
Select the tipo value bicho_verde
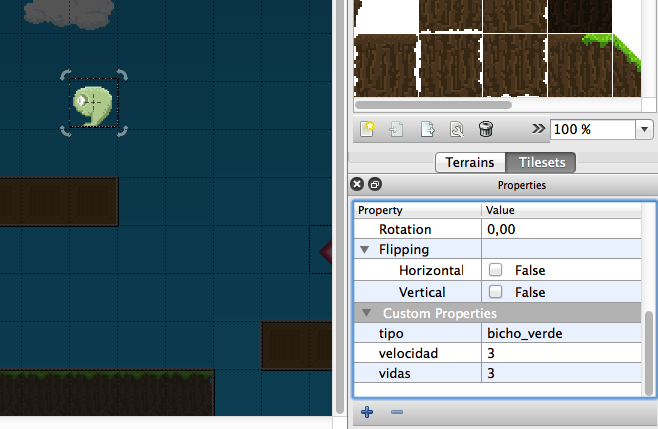tap(561, 333)
